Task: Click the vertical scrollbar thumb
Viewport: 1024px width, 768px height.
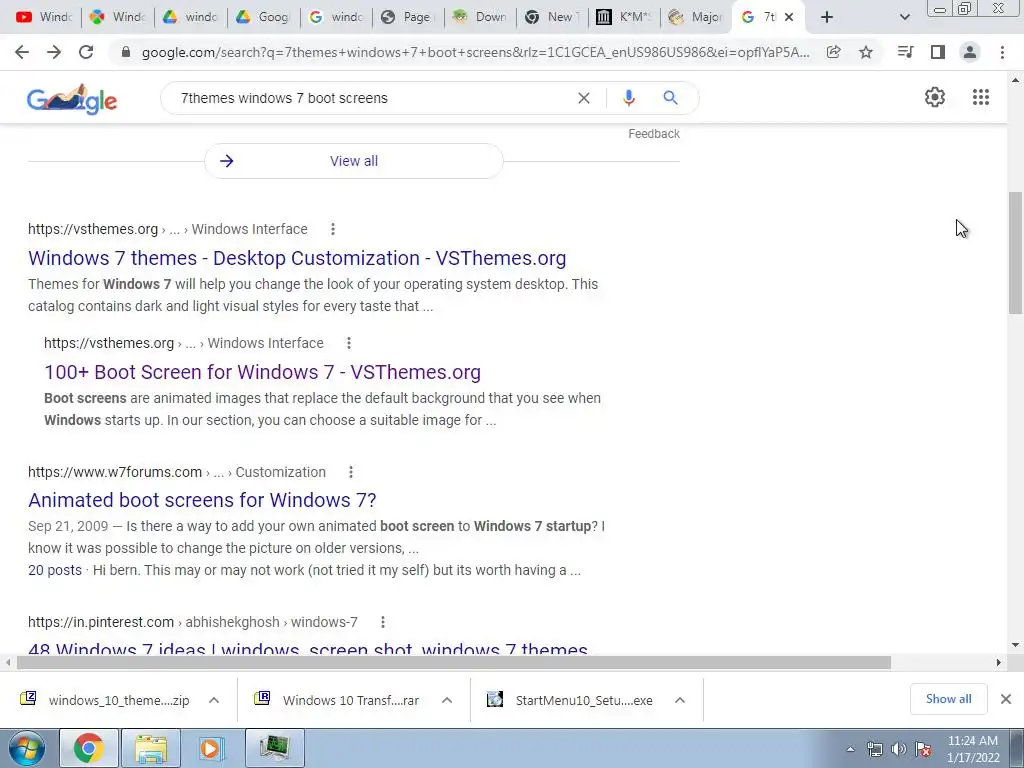Action: (x=1016, y=253)
